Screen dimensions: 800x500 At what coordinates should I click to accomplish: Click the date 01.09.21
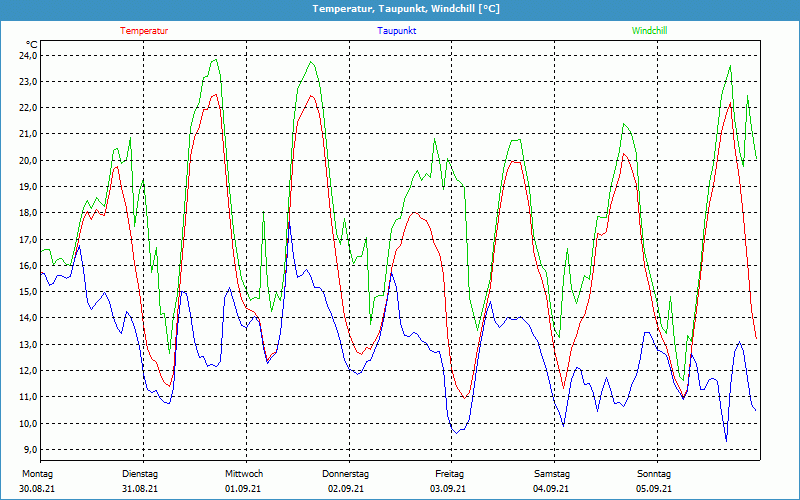(243, 489)
